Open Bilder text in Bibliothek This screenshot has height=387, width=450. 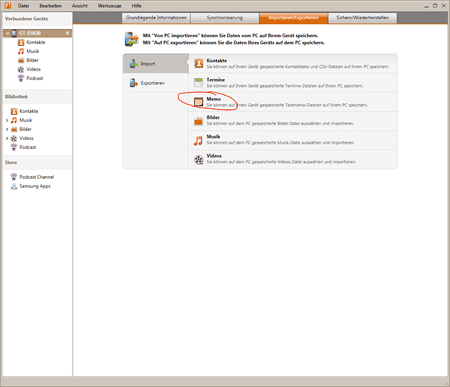click(25, 129)
